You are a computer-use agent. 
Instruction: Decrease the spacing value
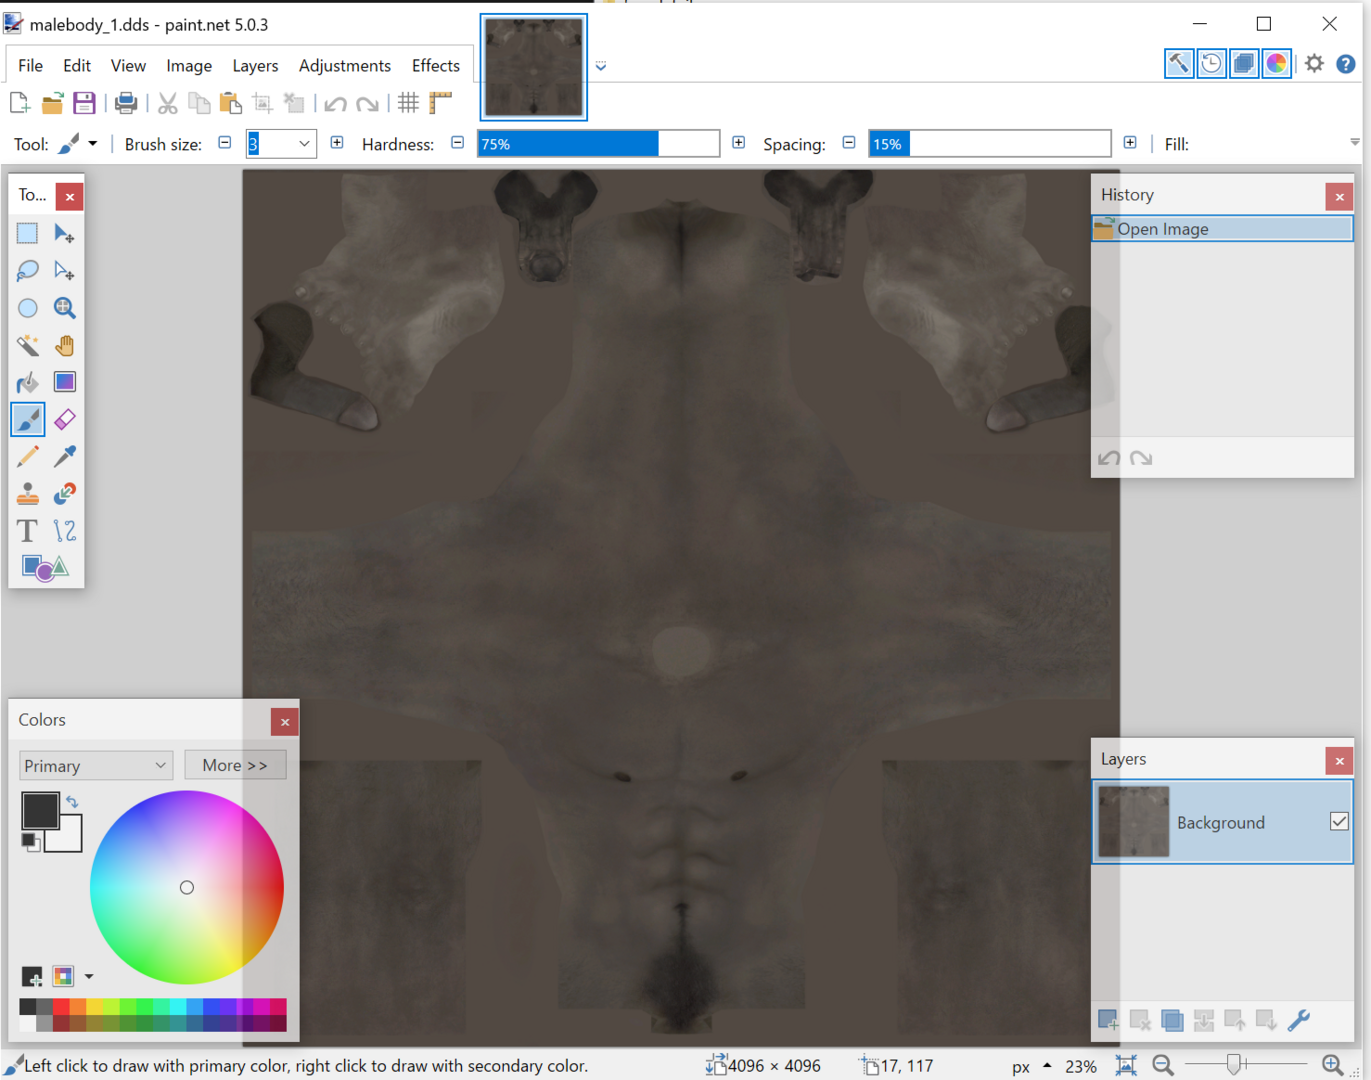(x=849, y=143)
